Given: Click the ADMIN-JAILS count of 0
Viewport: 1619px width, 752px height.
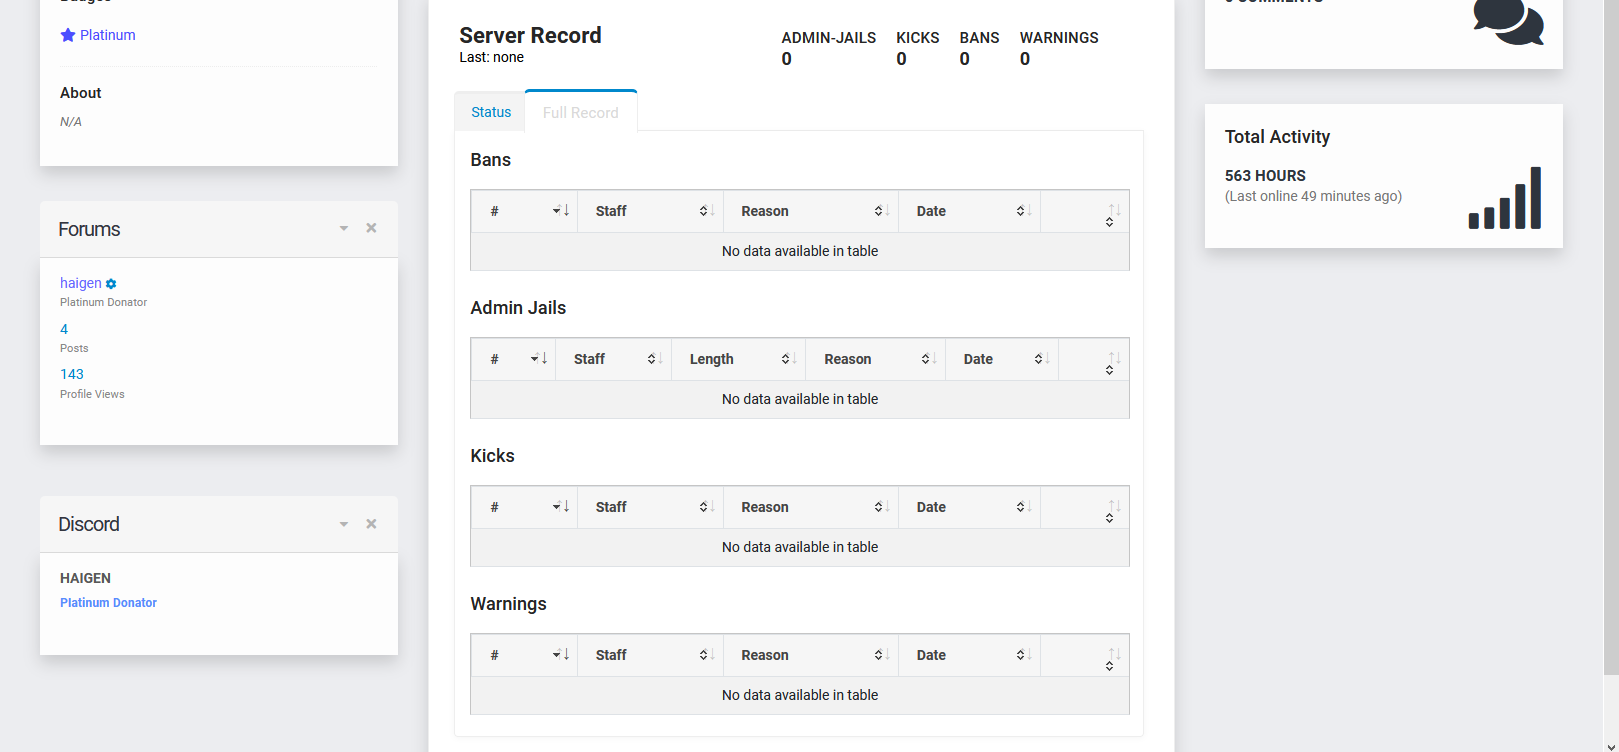Looking at the screenshot, I should tap(787, 59).
